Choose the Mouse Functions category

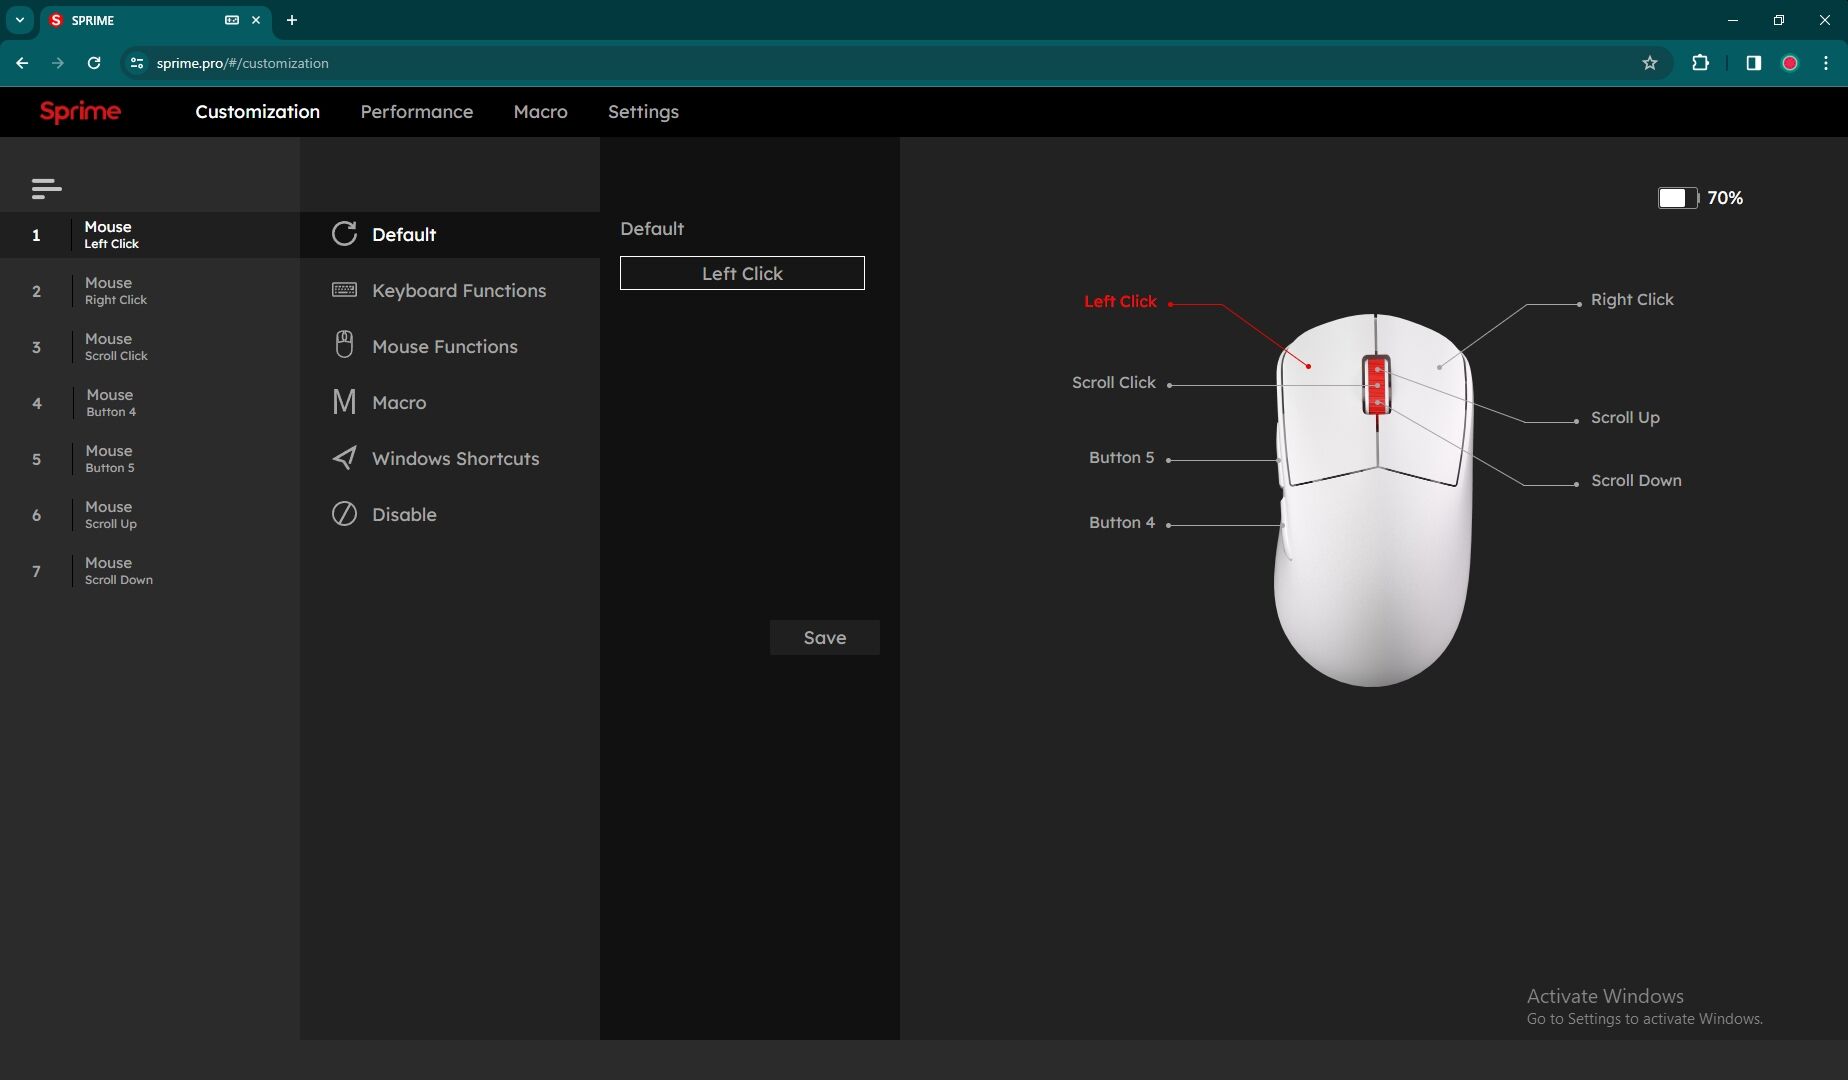point(450,347)
